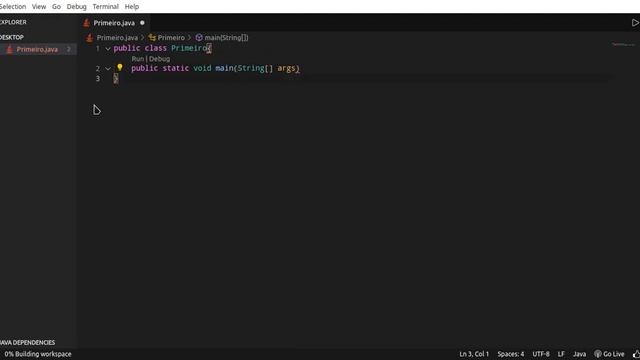Click line number 1 in the gutter
This screenshot has height=360, width=640.
98,49
